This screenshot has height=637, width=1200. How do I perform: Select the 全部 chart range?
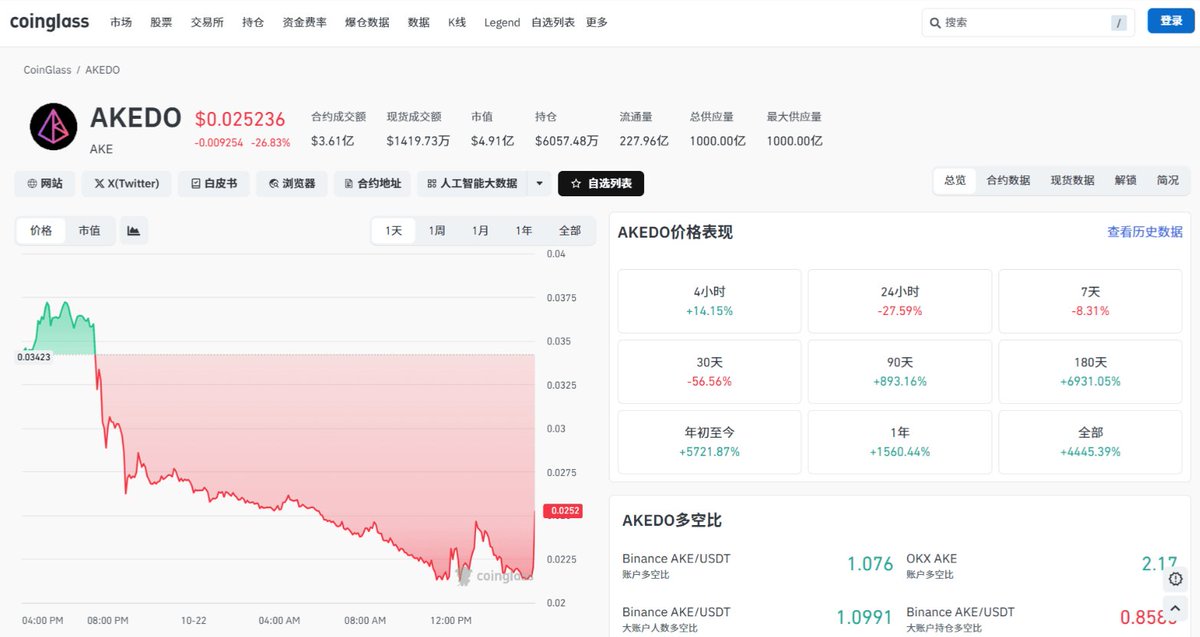569,231
